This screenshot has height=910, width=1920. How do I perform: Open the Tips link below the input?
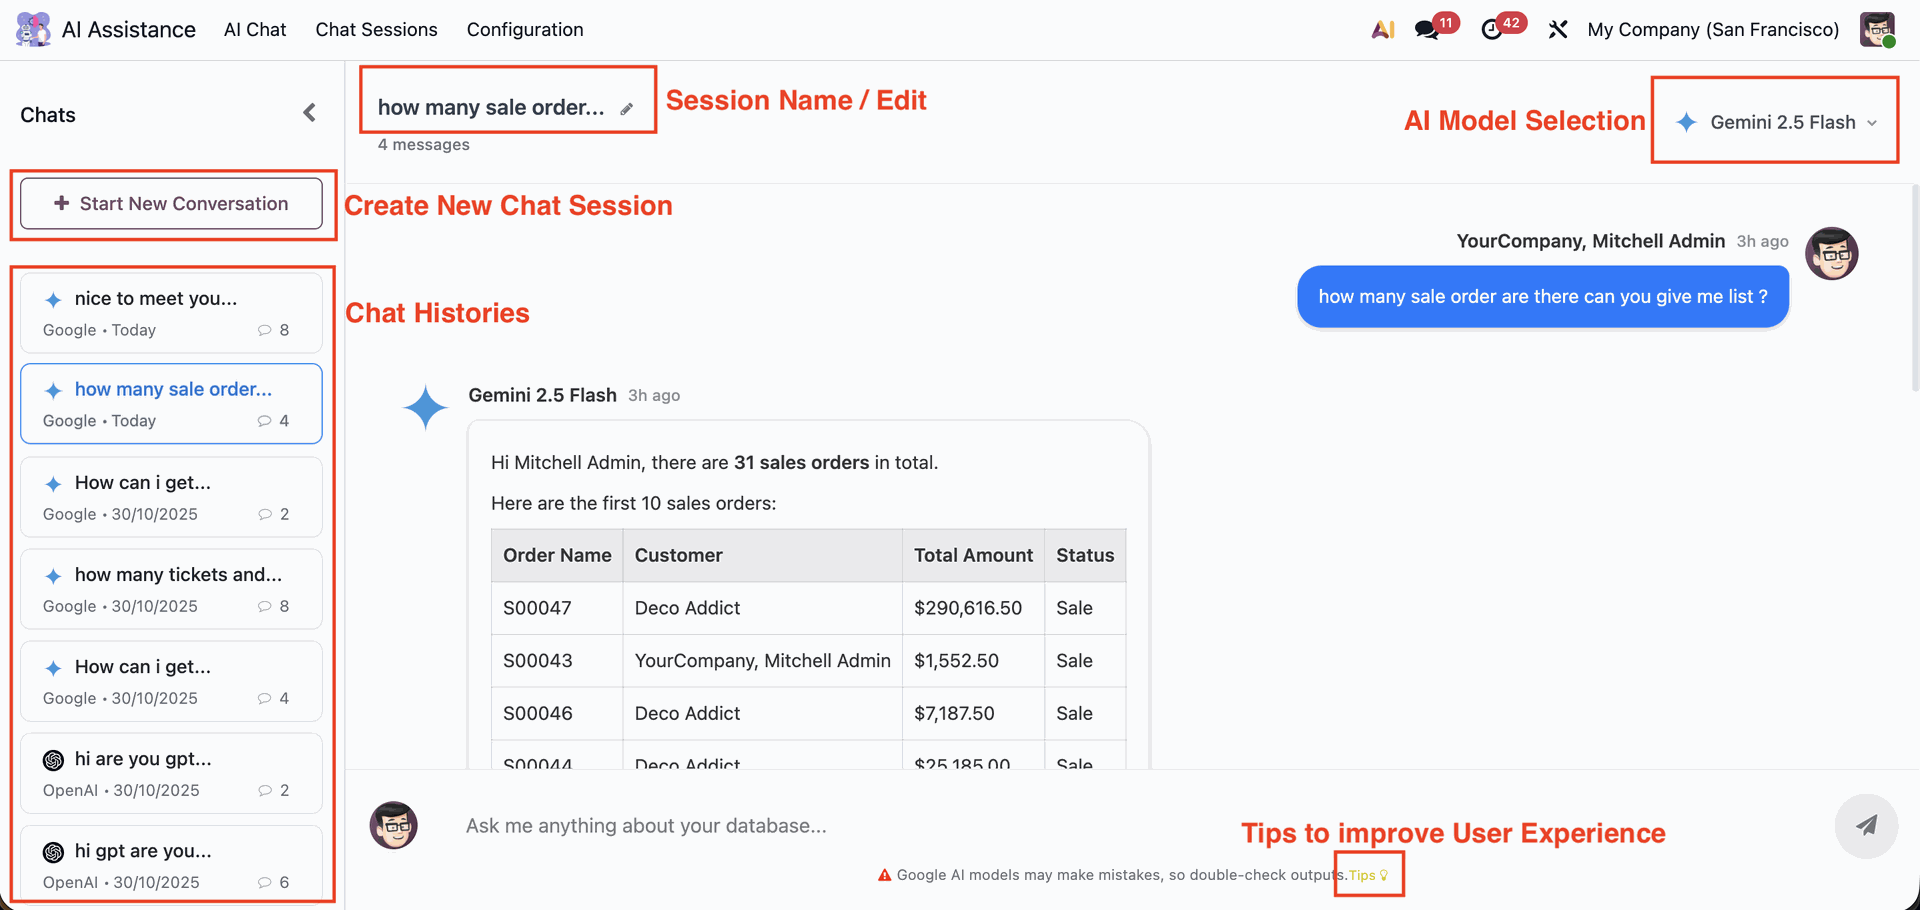(x=1367, y=875)
